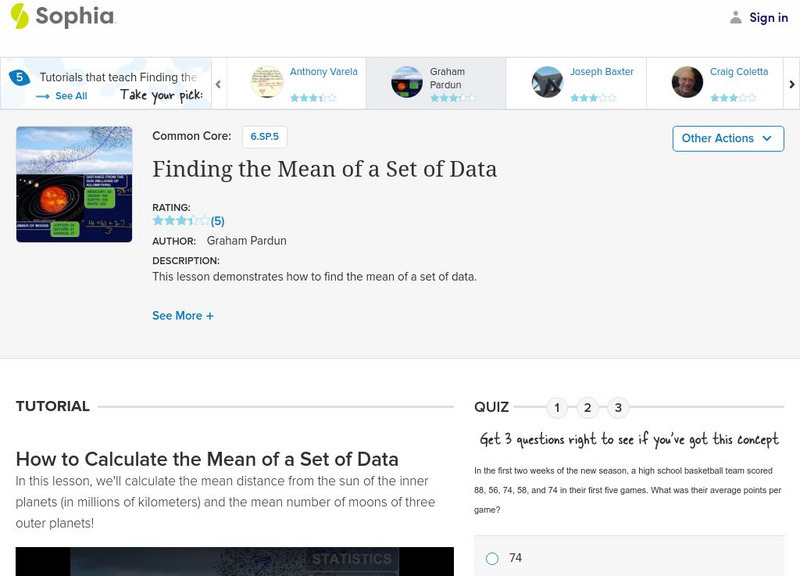This screenshot has height=576, width=800.
Task: Select Craig Coletta's tutorial avatar
Action: (x=687, y=82)
